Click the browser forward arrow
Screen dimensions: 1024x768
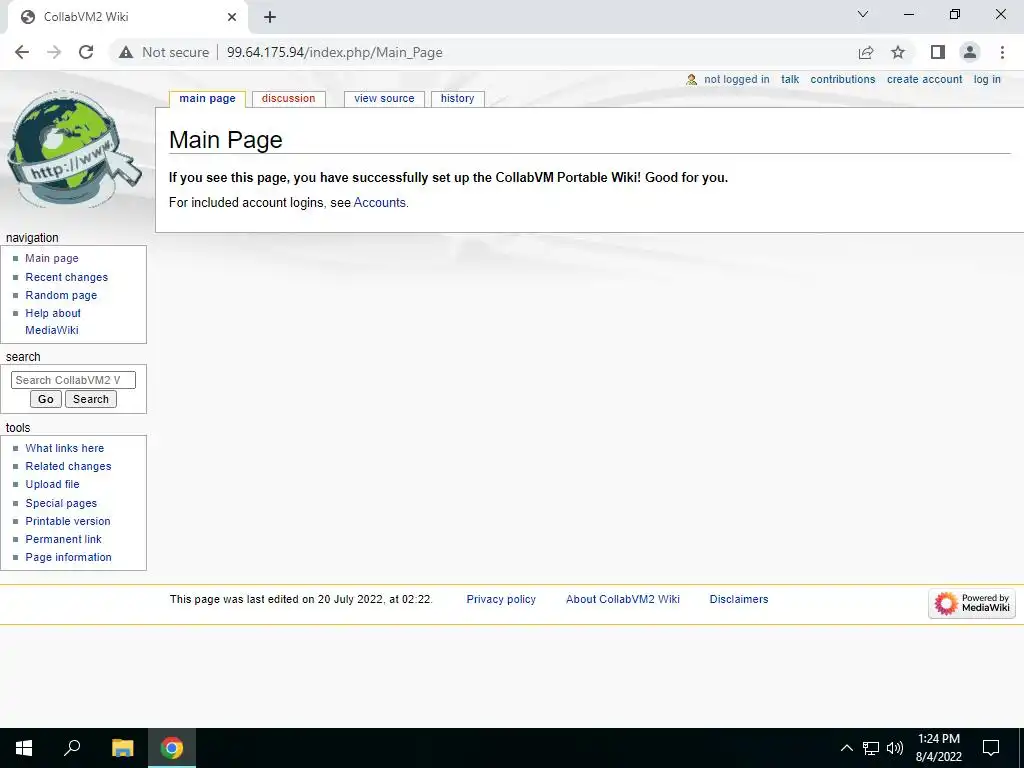point(54,52)
